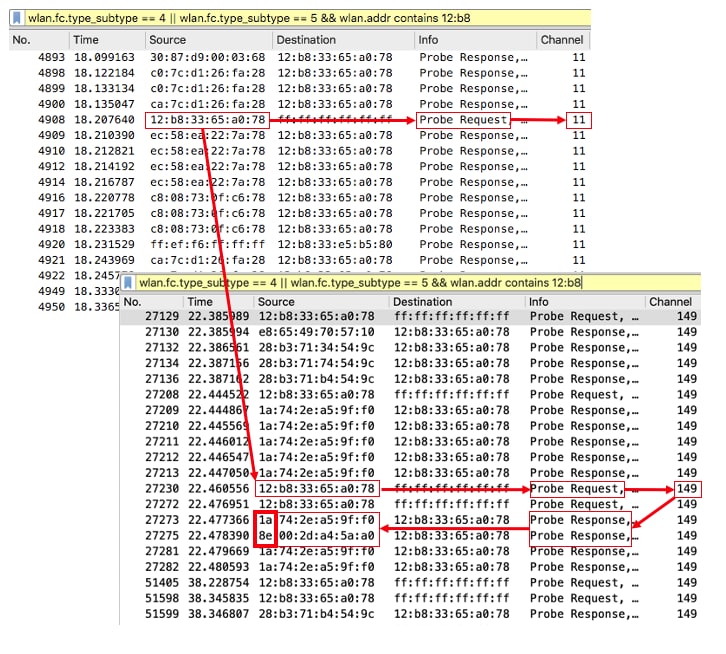The image size is (726, 654).
Task: Select packet 4899 at time 18.133134
Action: click(300, 88)
